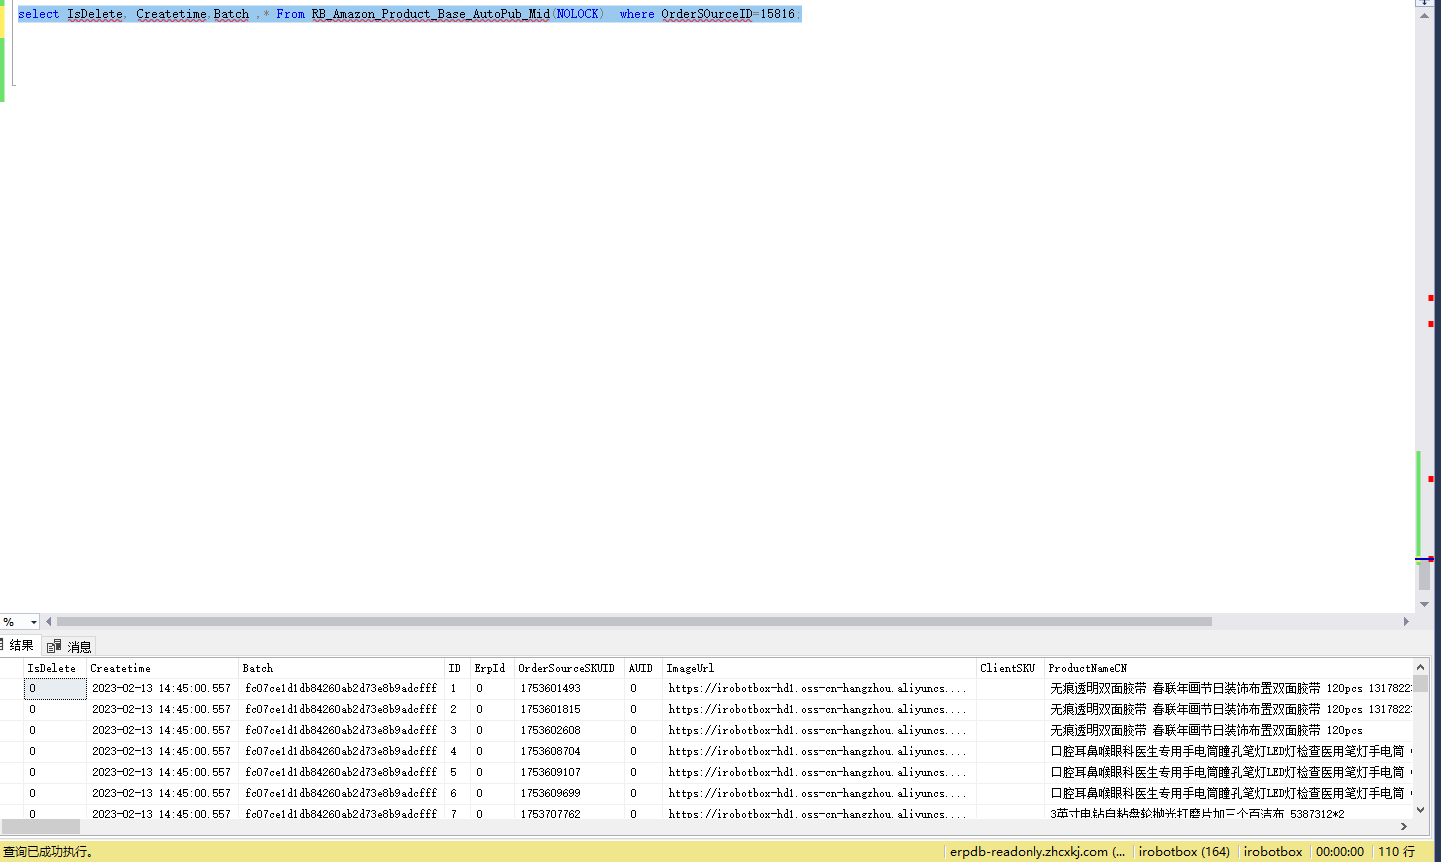Select the IsDelete column header
1441x862 pixels.
point(55,668)
